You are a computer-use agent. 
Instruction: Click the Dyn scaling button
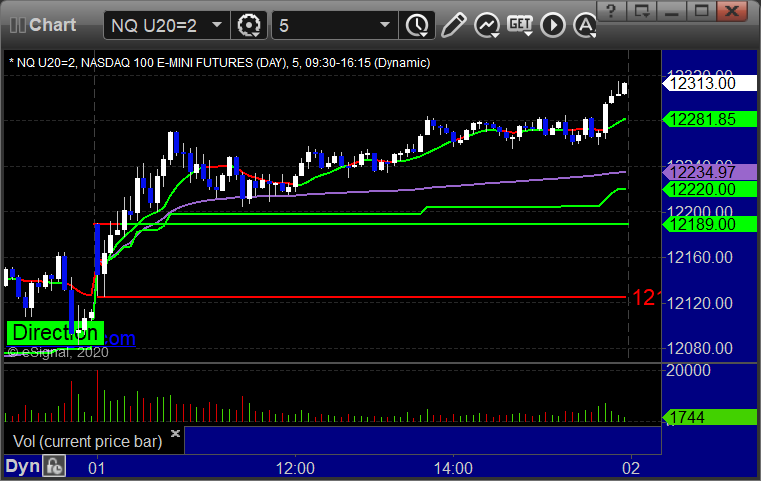[22, 466]
